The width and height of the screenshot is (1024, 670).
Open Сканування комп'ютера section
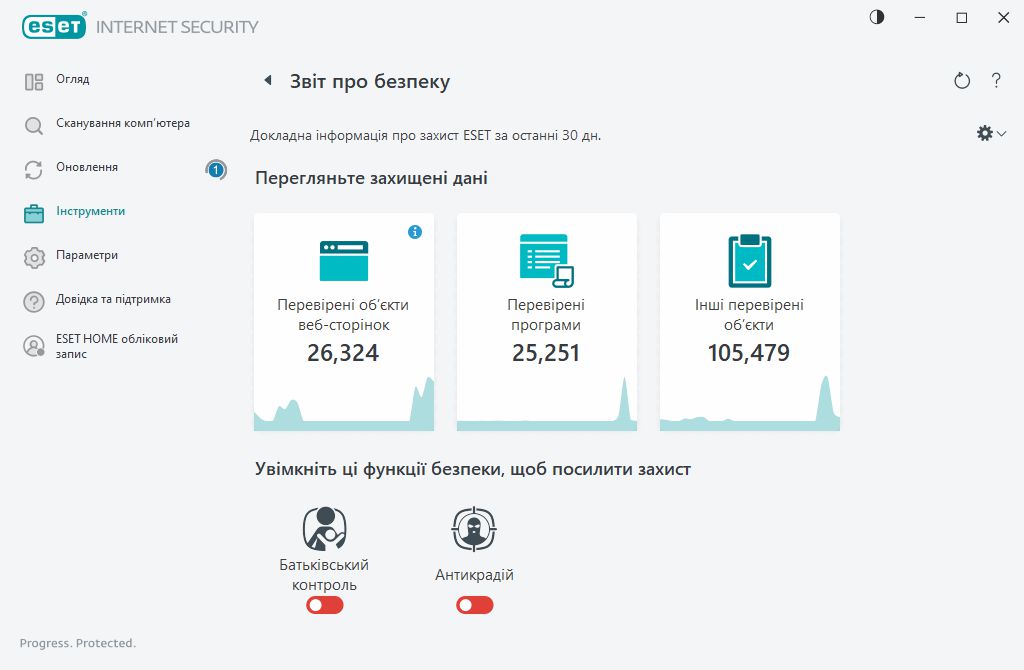123,123
